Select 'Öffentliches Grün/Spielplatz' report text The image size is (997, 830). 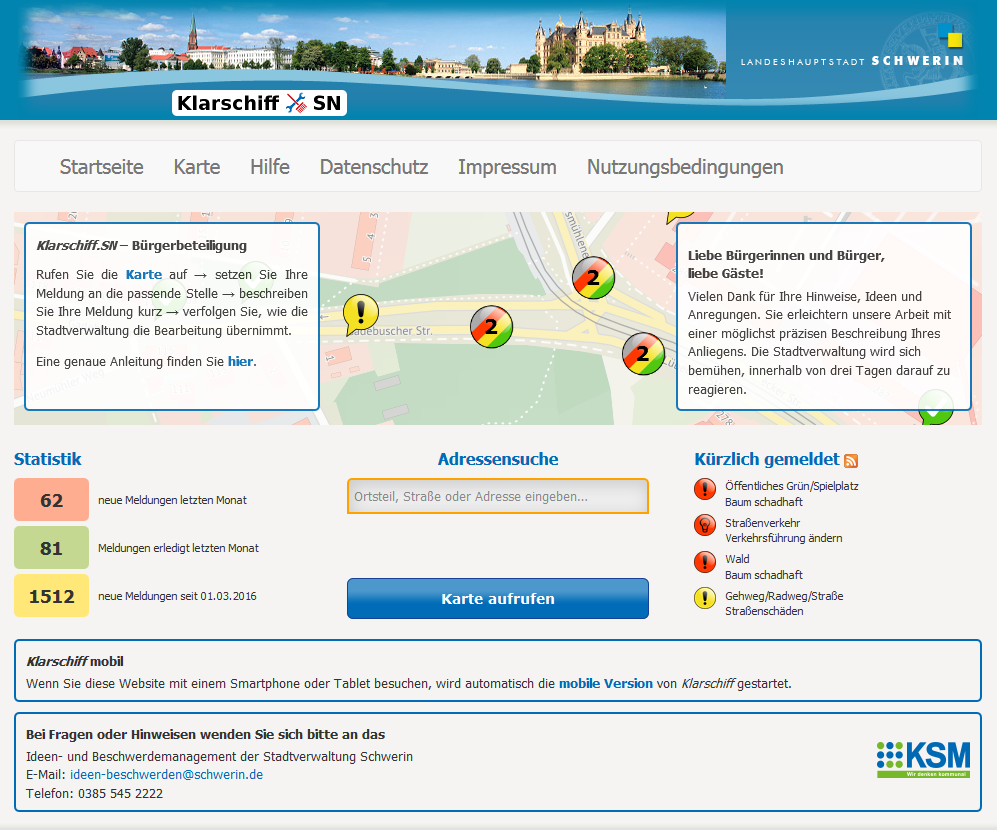click(x=792, y=487)
